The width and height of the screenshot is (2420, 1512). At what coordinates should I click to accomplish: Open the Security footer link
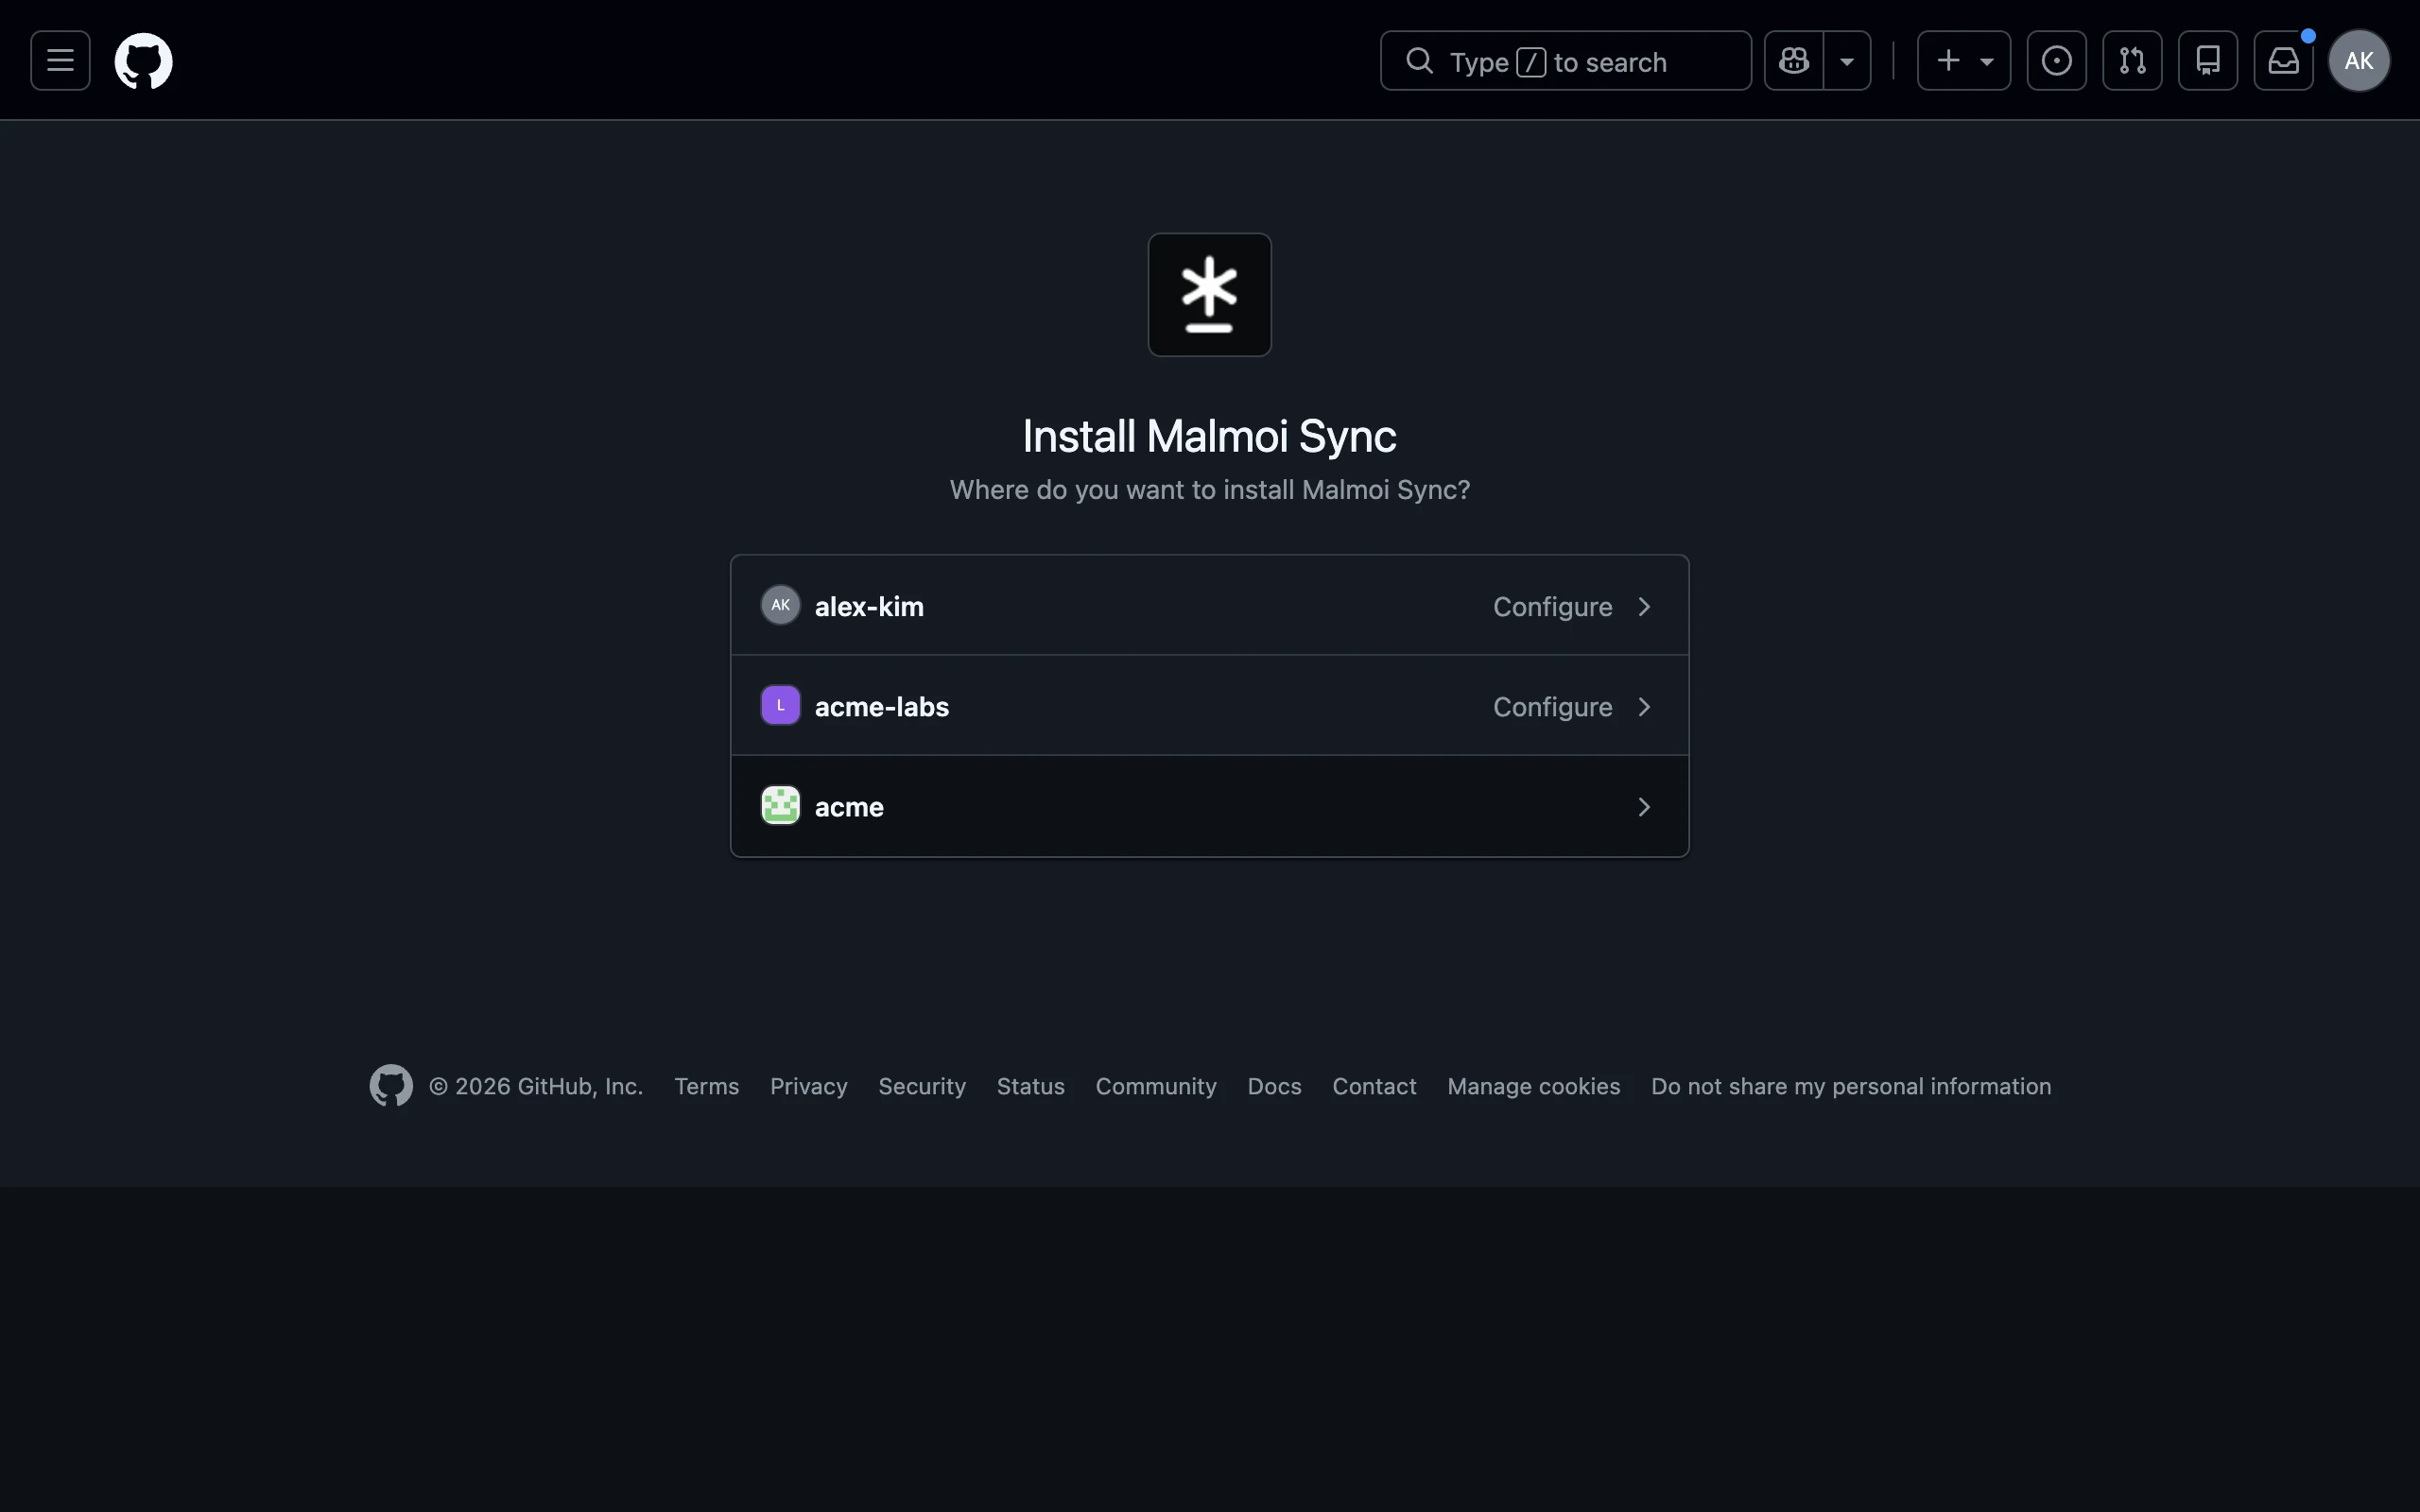coord(921,1086)
